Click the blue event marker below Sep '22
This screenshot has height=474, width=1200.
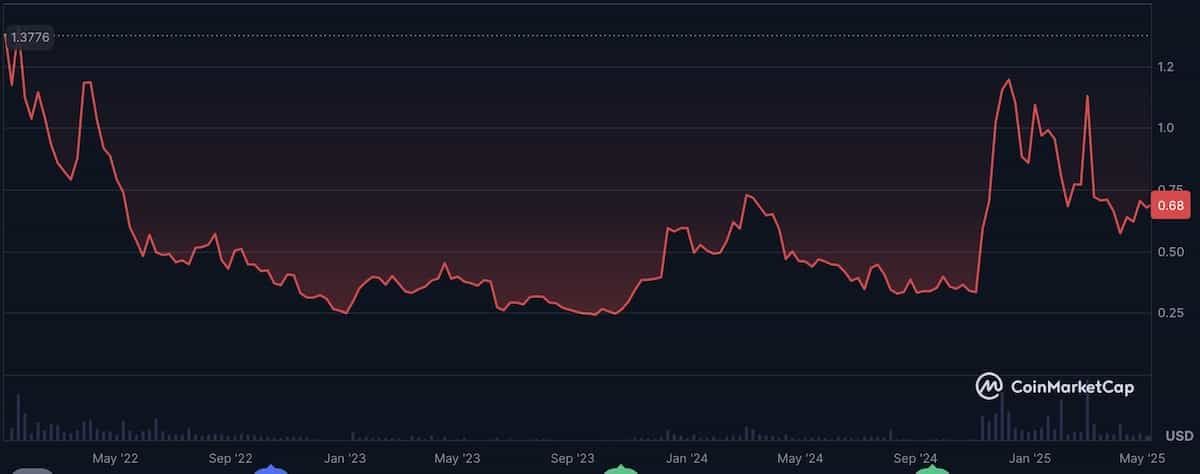(269, 470)
